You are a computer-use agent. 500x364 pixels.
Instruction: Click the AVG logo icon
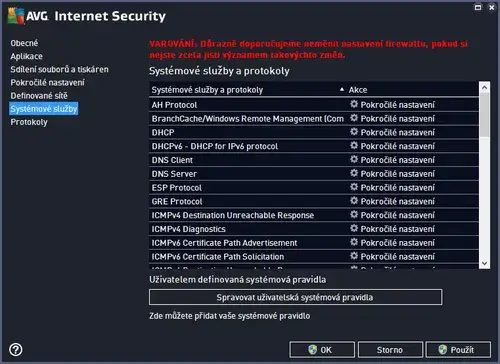click(16, 16)
